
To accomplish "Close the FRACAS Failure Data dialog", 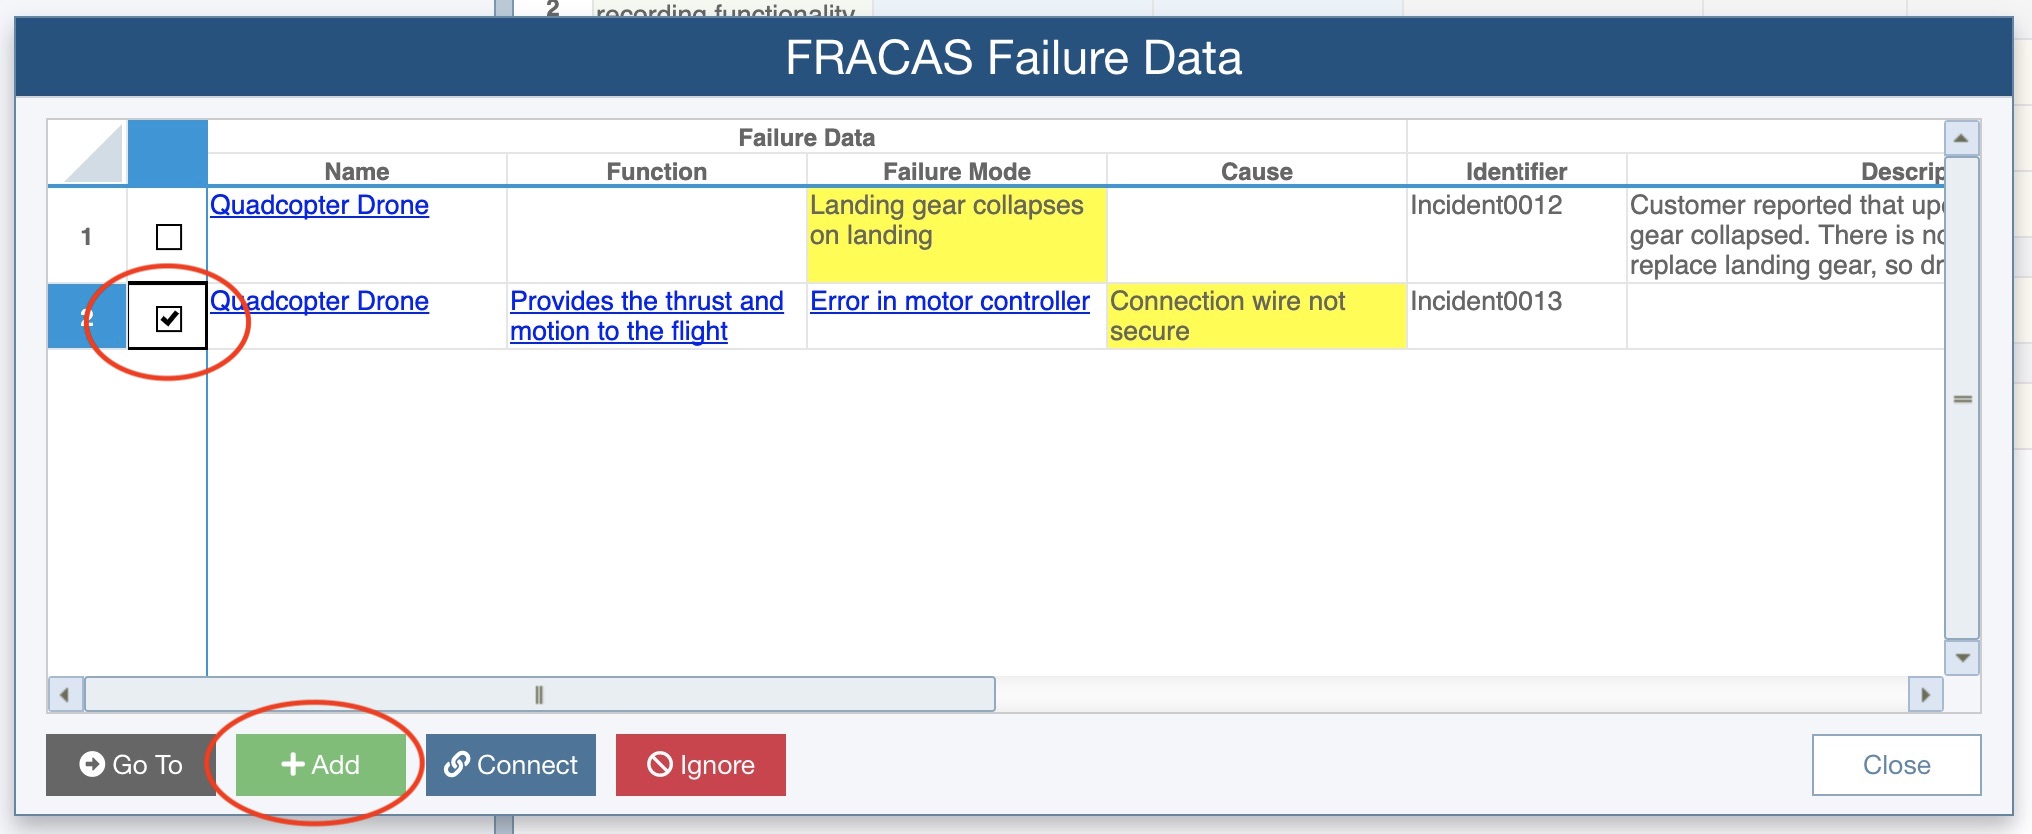I will 1896,765.
